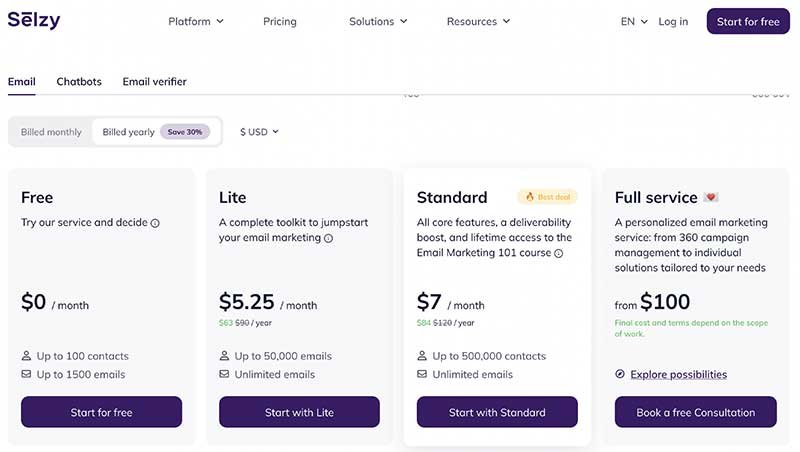Select the Billed yearly option
Image resolution: width=800 pixels, height=452 pixels.
[x=128, y=132]
